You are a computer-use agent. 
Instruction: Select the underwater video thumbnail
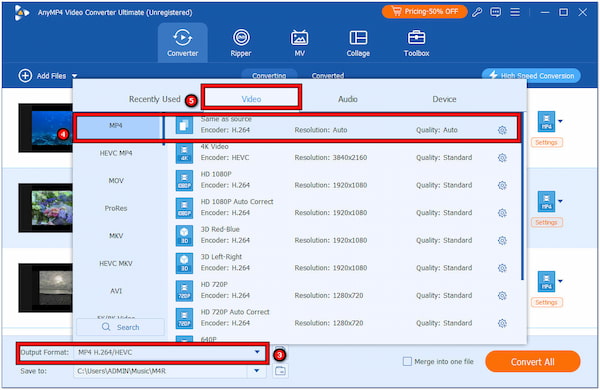click(46, 128)
